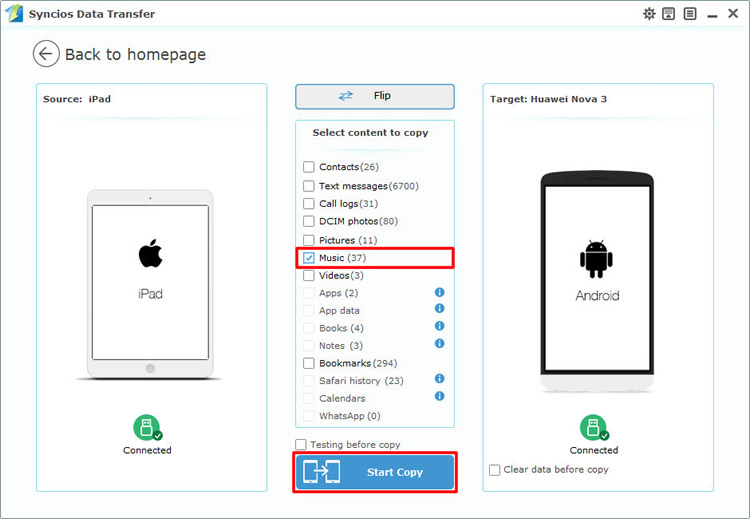The image size is (750, 519).
Task: Click the Apple logo on the iPad image
Action: point(150,254)
